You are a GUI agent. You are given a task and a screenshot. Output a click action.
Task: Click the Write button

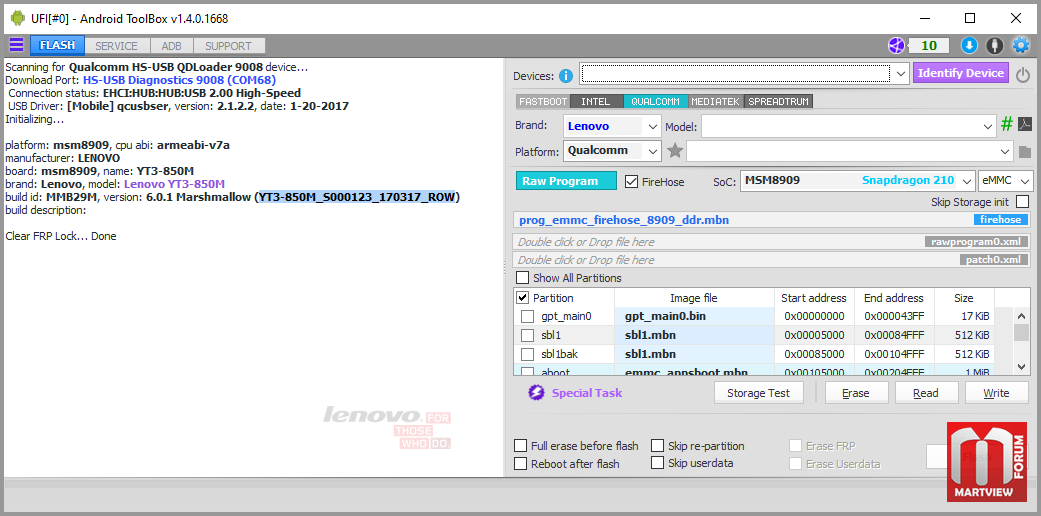tap(997, 392)
